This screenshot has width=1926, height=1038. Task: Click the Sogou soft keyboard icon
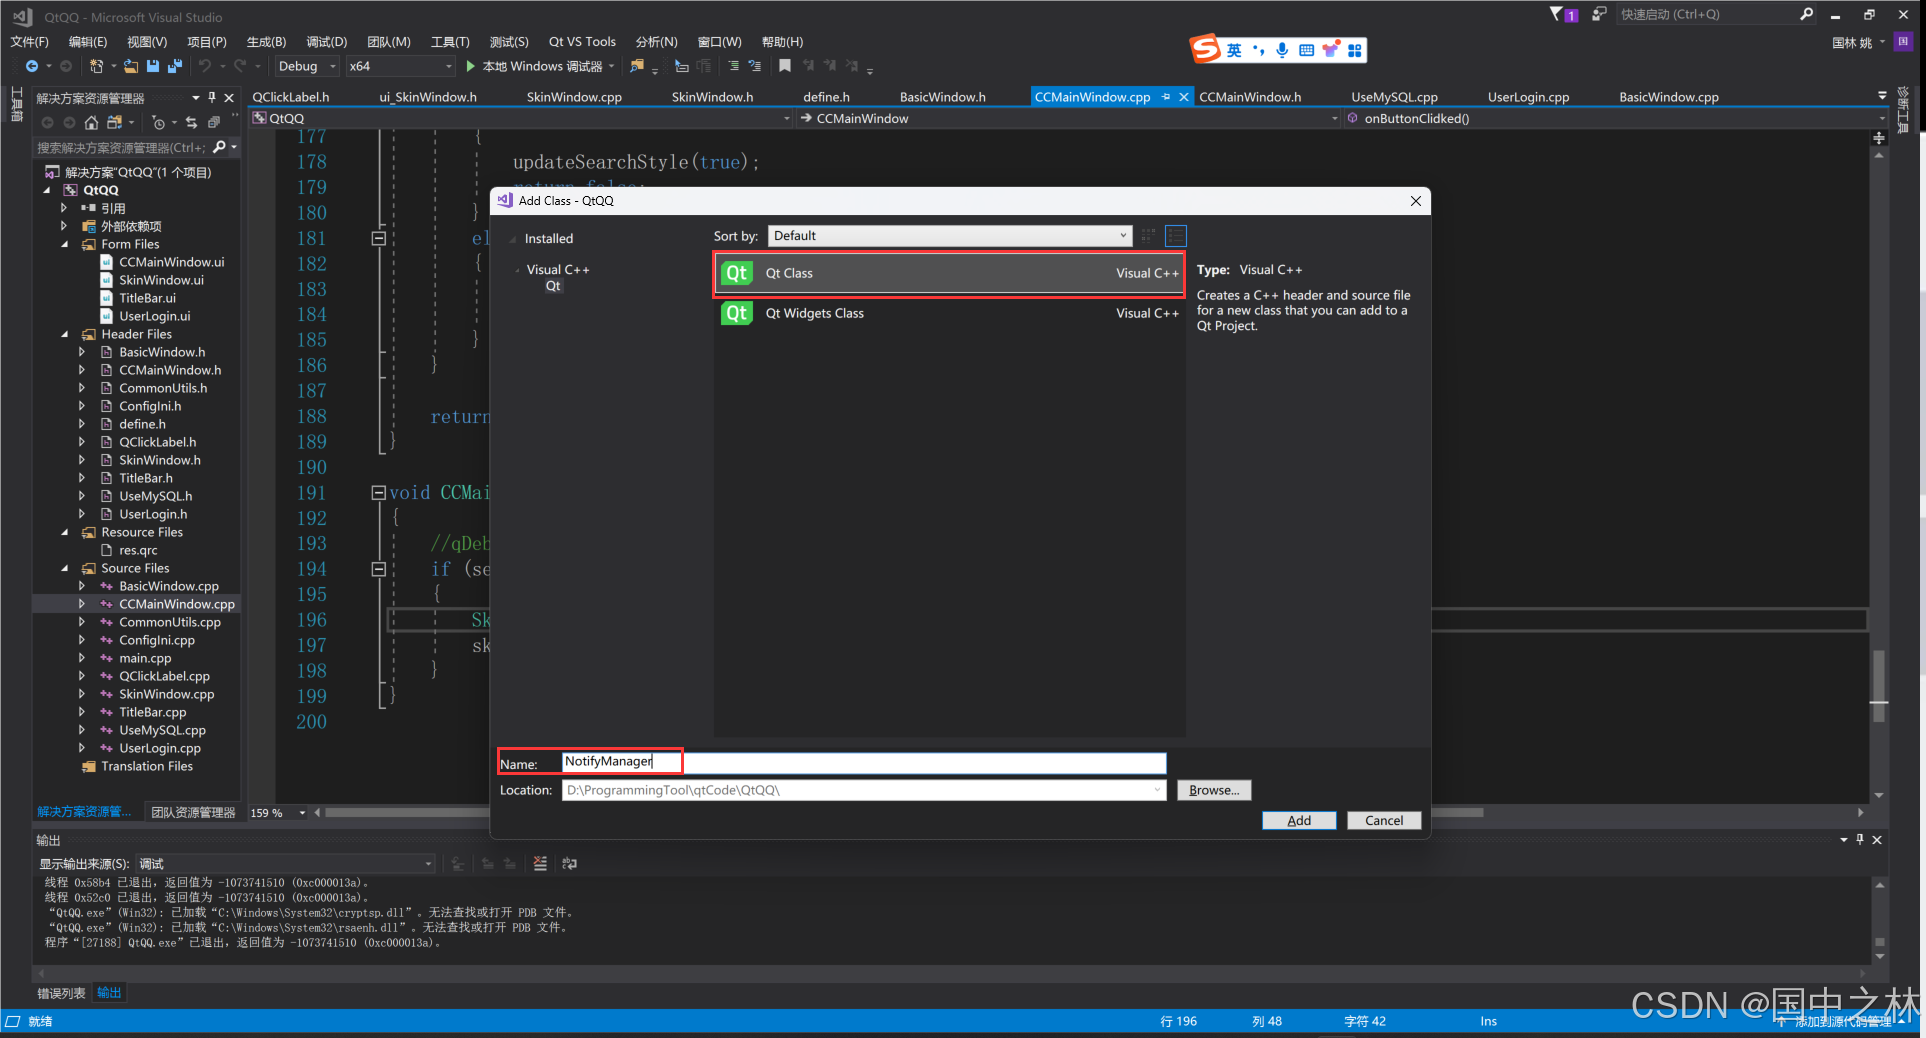(1306, 50)
